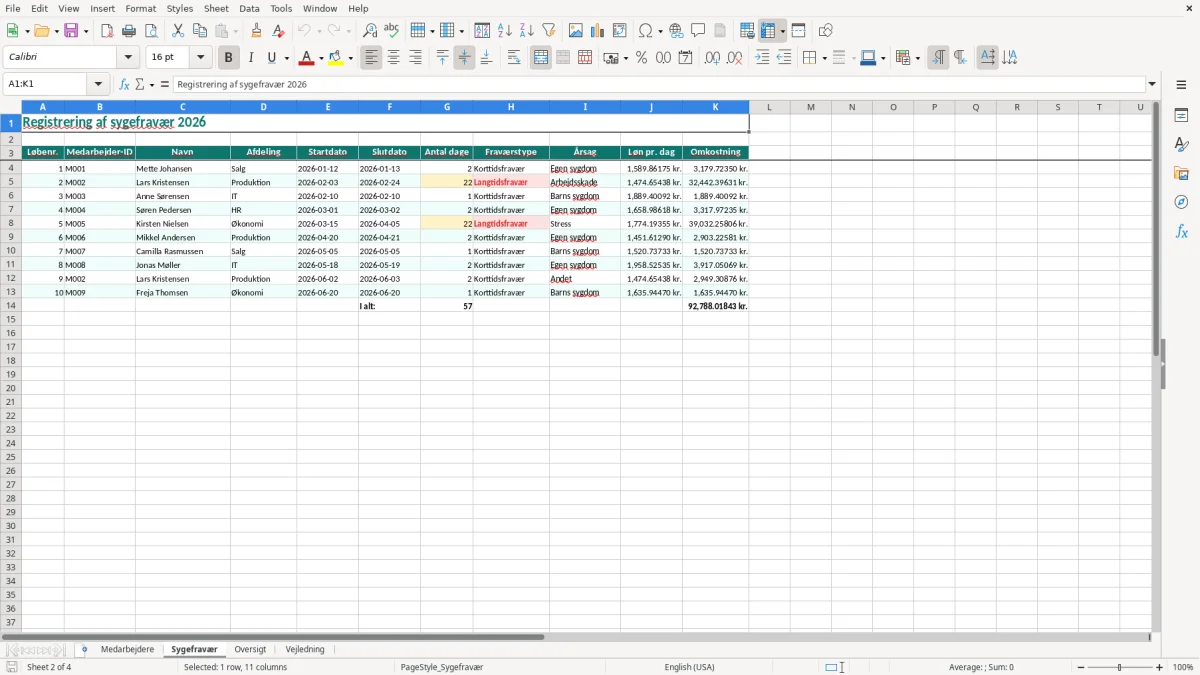Click the Increase Indent icon

pyautogui.click(x=762, y=58)
